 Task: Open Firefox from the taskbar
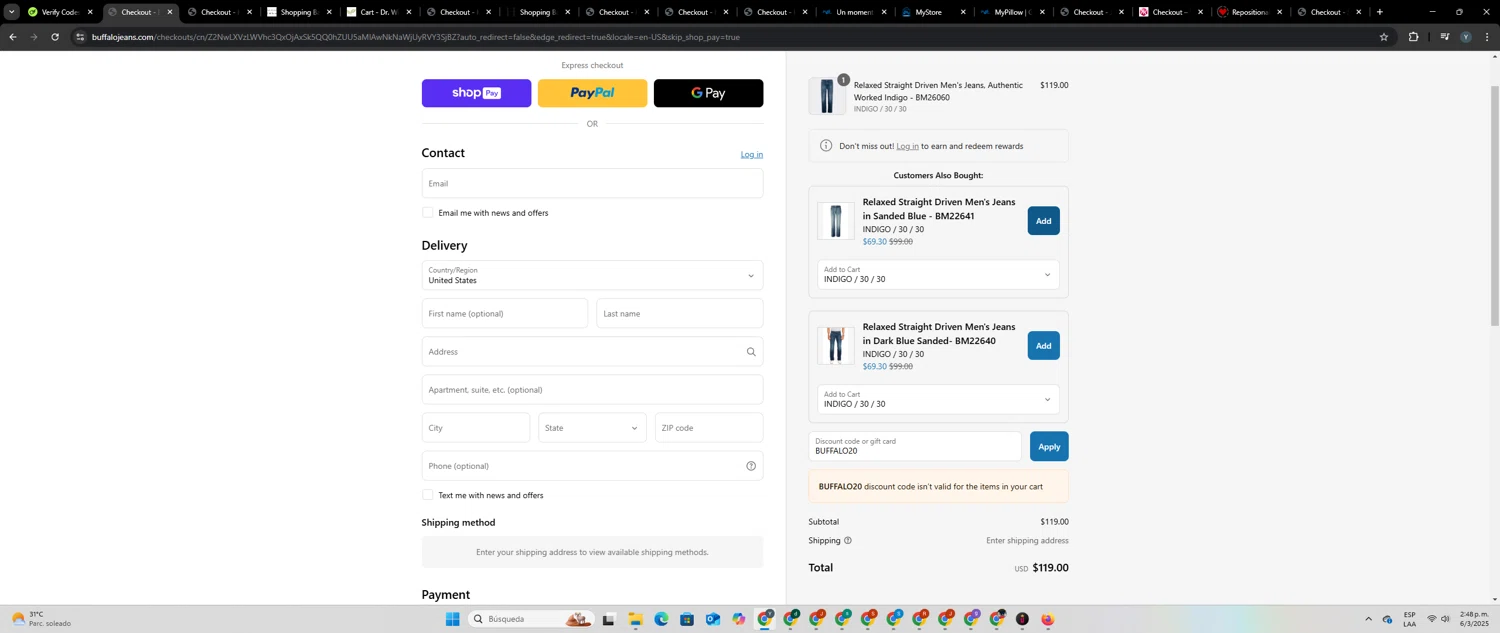(1048, 620)
